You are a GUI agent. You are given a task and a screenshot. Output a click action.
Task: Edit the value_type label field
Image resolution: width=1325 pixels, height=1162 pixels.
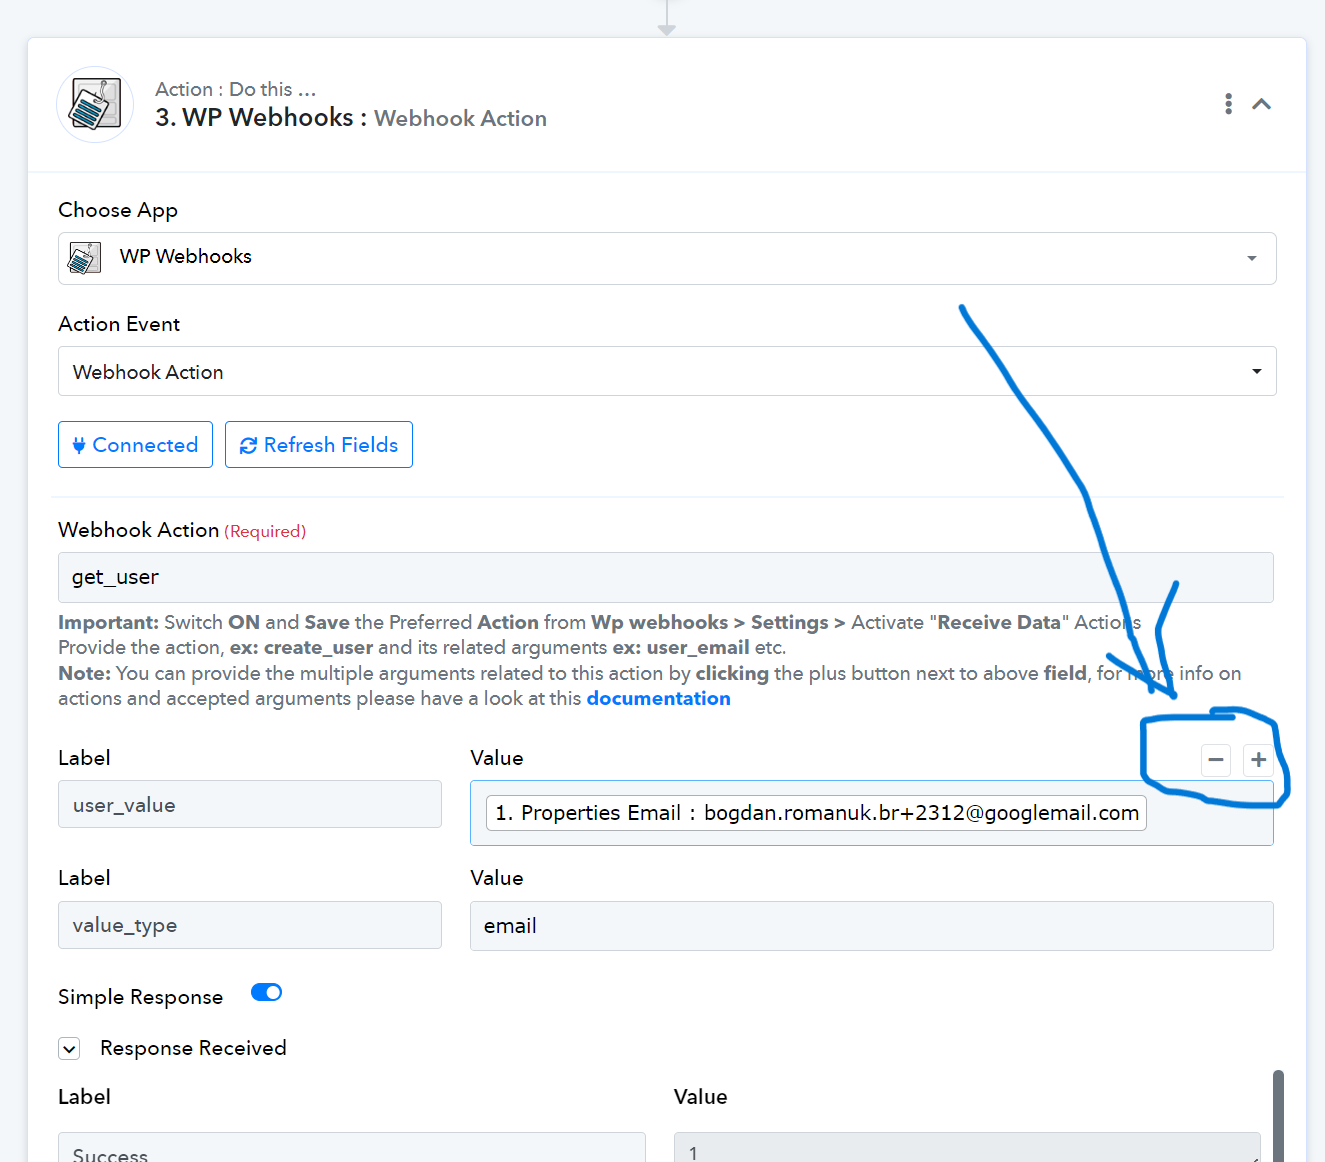click(x=250, y=925)
